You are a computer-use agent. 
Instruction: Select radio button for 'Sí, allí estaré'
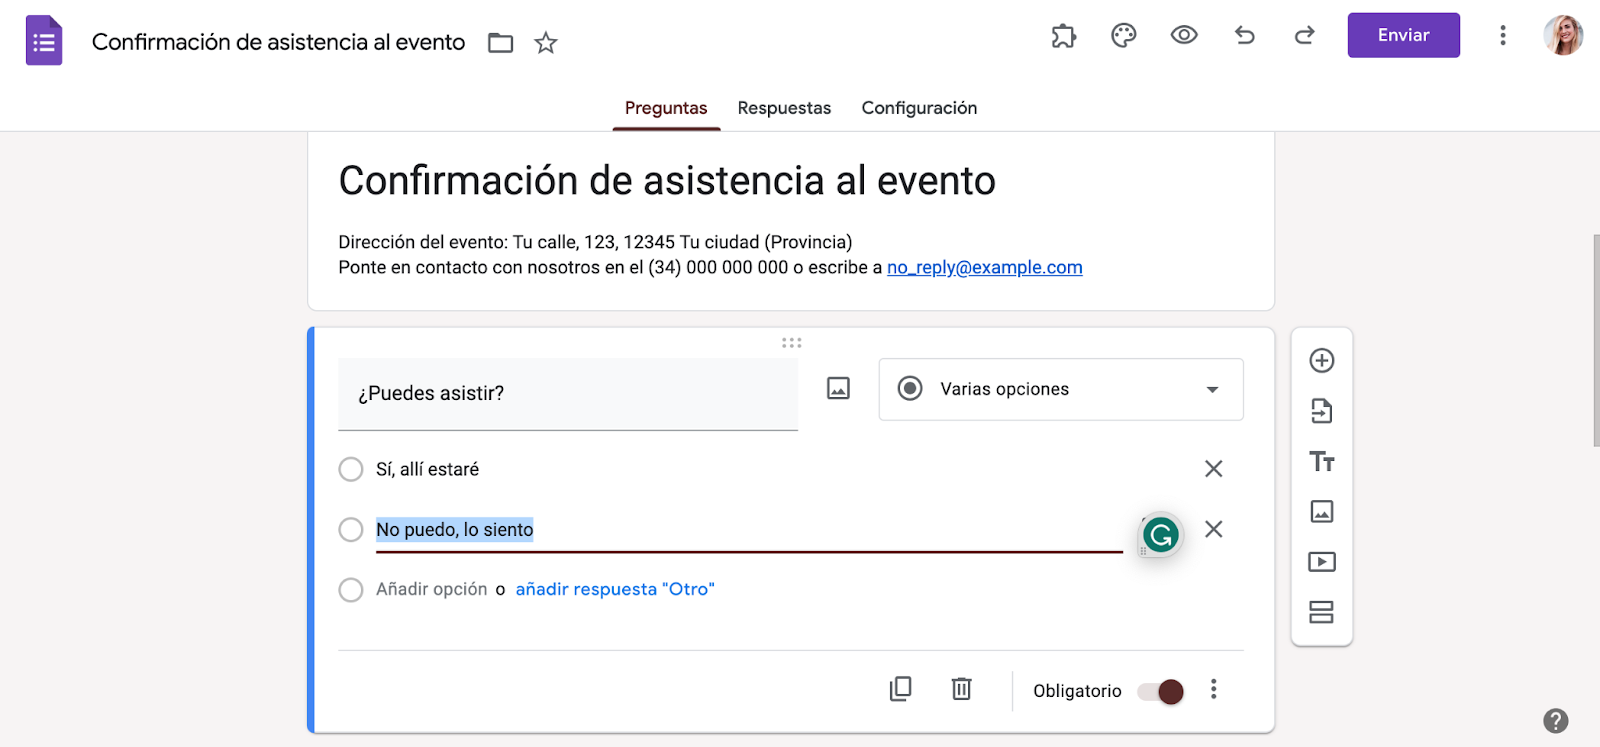tap(351, 469)
